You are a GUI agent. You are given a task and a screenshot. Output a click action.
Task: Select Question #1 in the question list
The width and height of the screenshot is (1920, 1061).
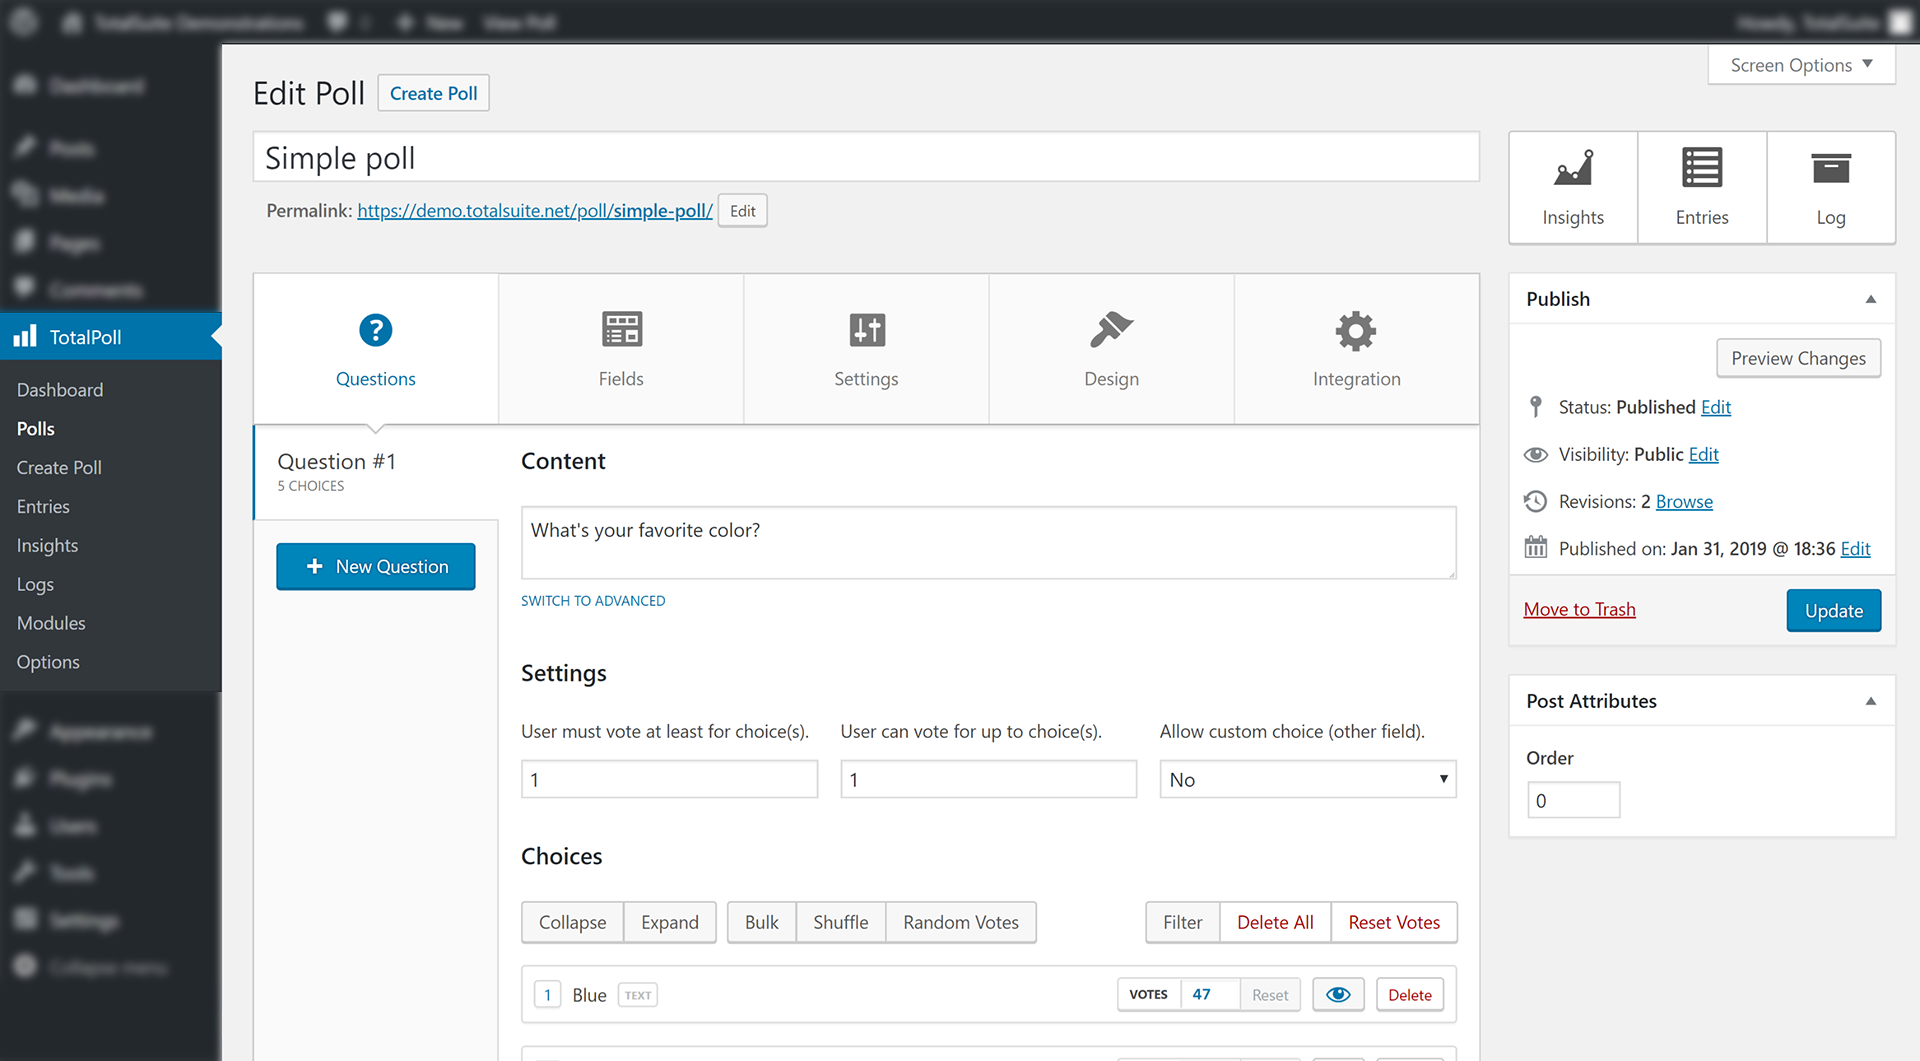tap(376, 472)
